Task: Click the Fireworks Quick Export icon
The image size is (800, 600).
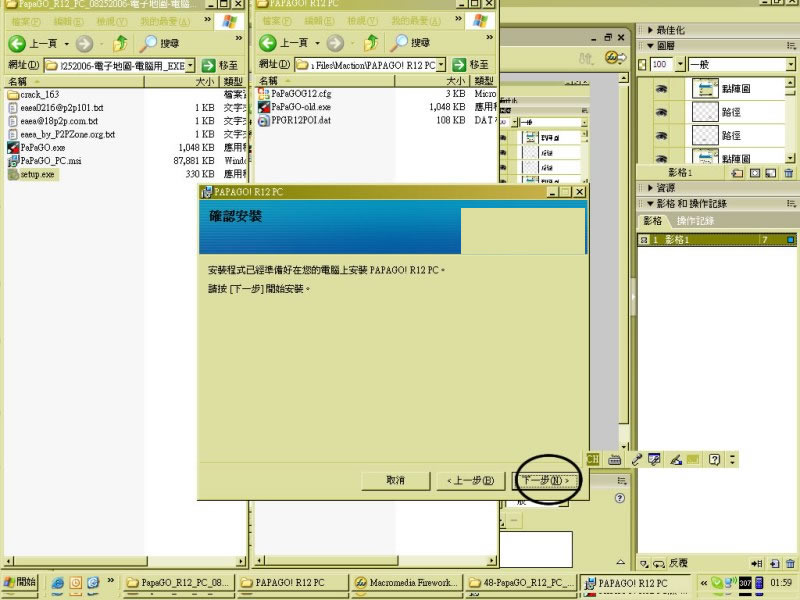Action: point(615,58)
